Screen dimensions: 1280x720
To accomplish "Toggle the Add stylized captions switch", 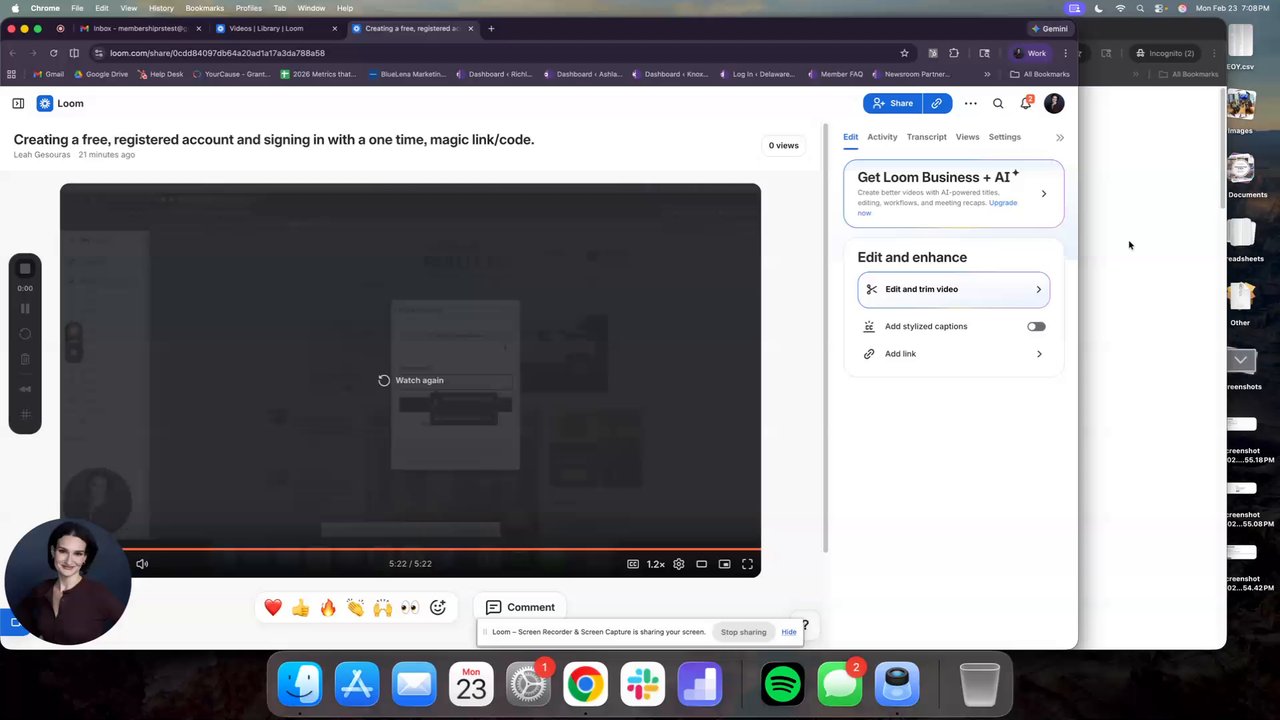I will point(1036,326).
